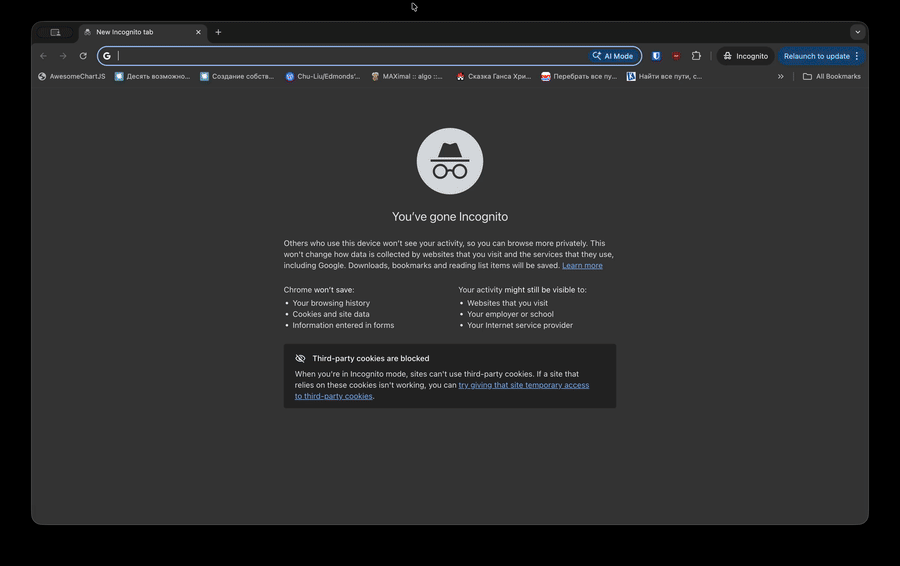Click the "Third-party cookies are blocked" heading
This screenshot has width=900, height=566.
tap(371, 358)
